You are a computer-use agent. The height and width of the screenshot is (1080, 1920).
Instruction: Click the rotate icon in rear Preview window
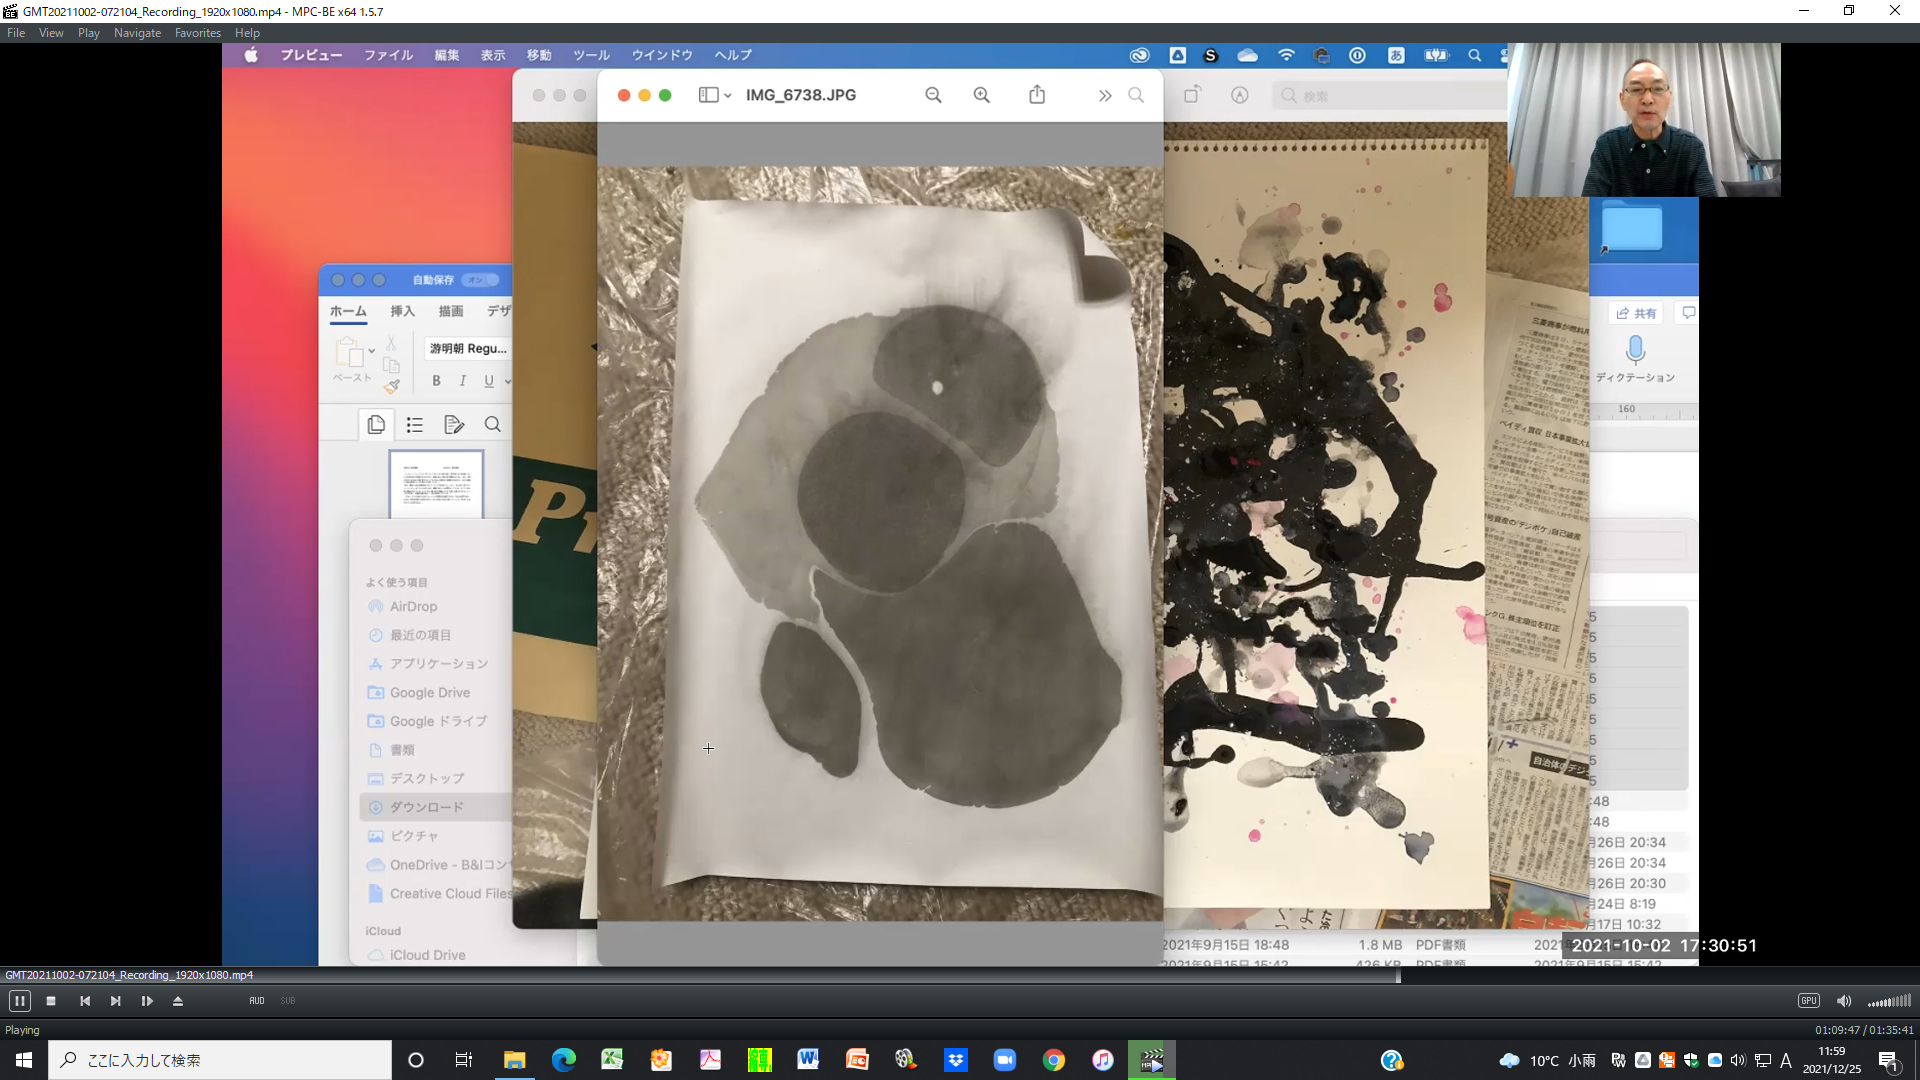point(1192,95)
